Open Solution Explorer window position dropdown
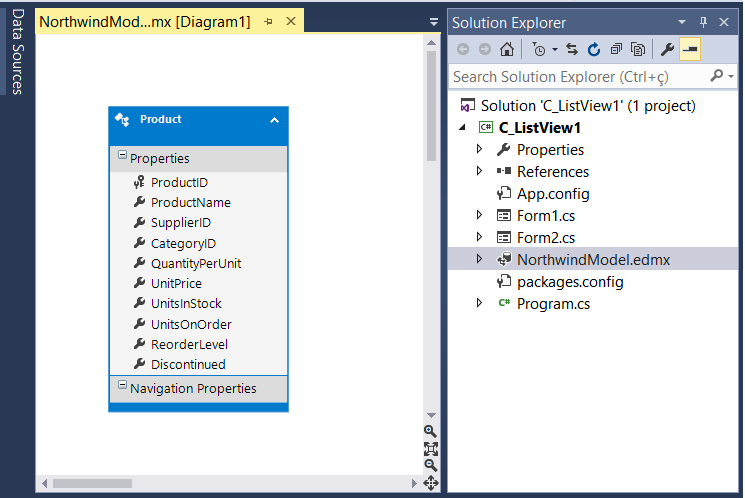Image resolution: width=745 pixels, height=498 pixels. [682, 22]
